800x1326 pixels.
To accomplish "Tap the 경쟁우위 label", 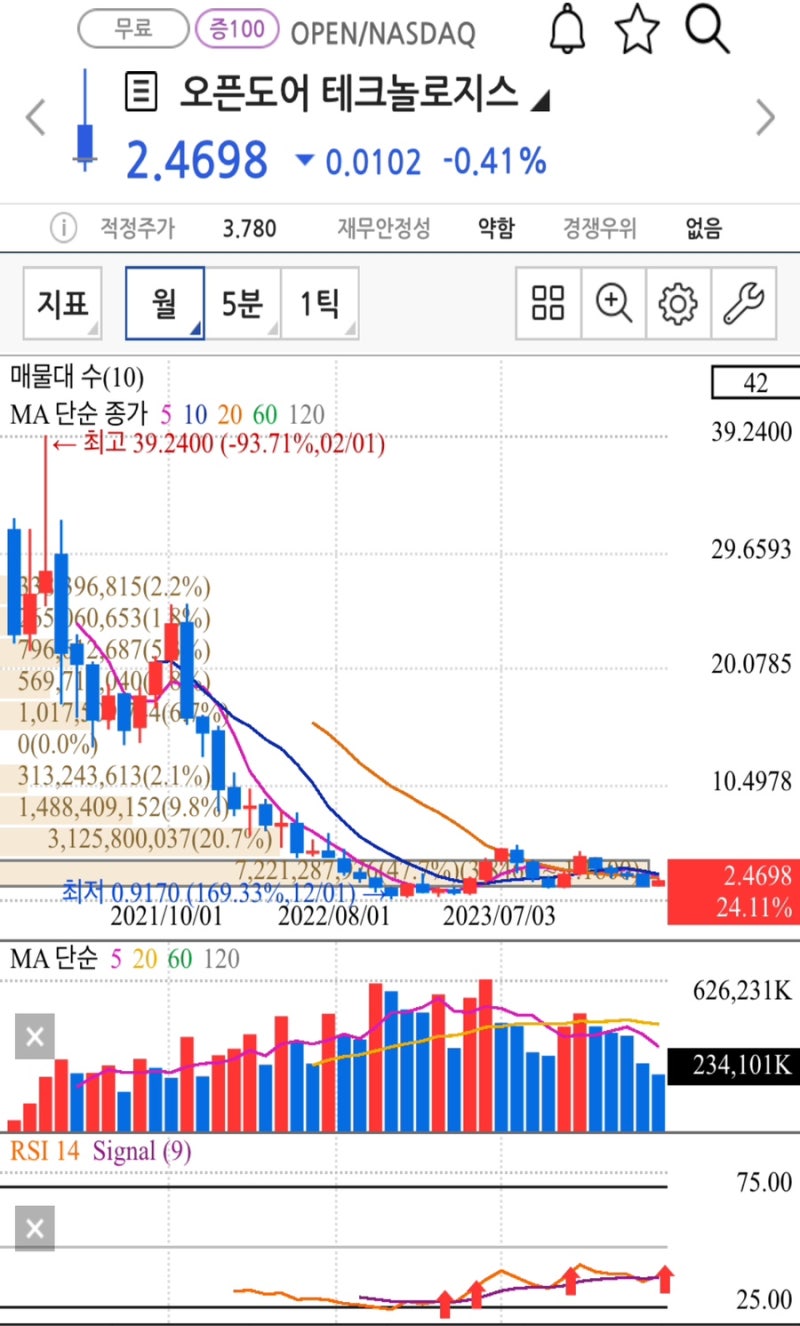I will click(x=600, y=229).
